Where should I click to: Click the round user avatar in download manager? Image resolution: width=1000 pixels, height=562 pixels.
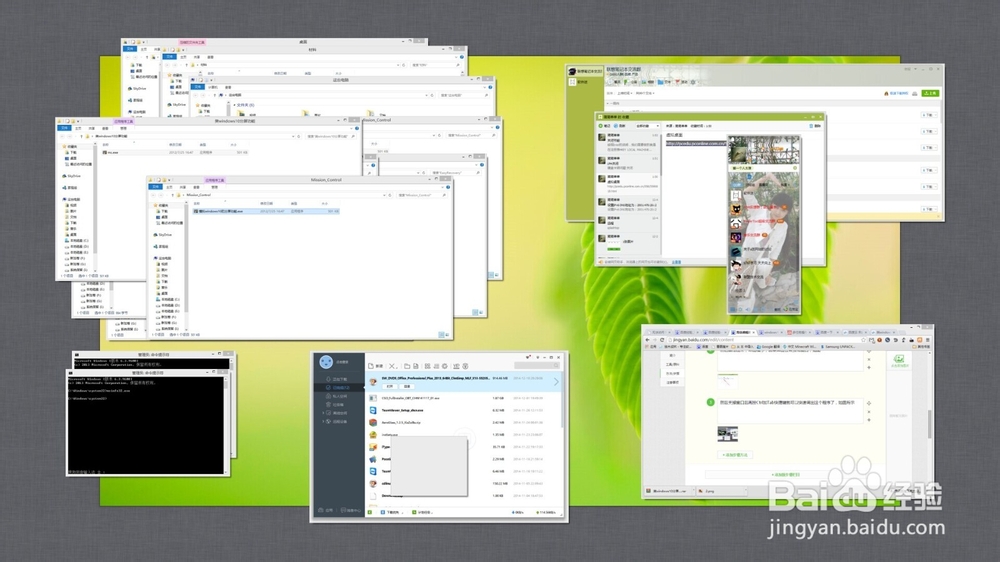[x=326, y=362]
